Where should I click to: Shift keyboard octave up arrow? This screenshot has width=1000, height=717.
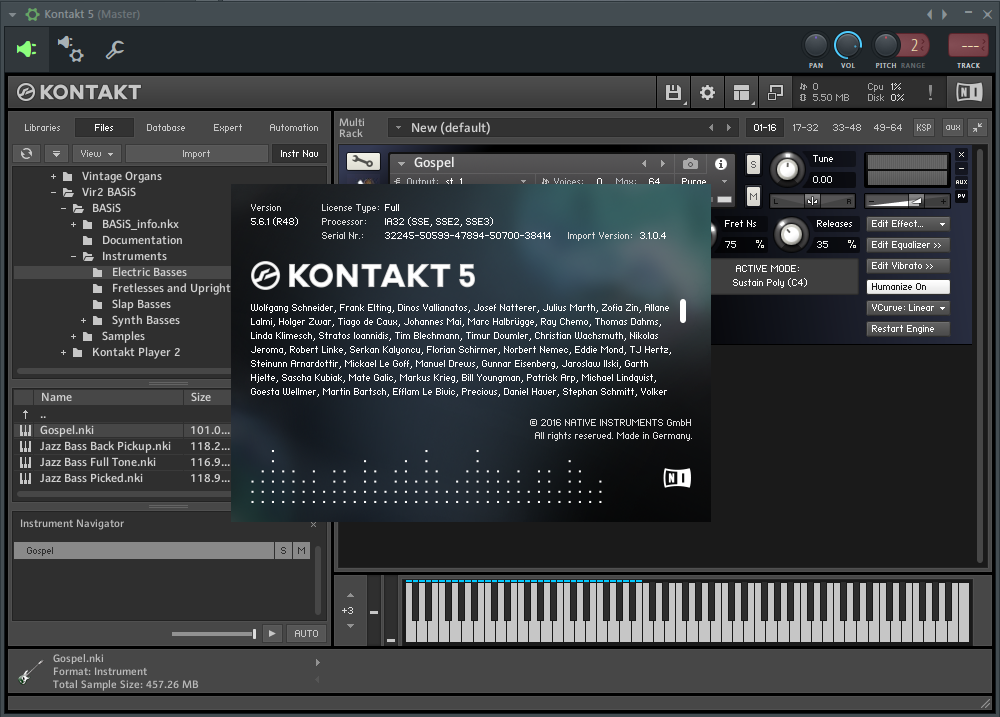(350, 595)
